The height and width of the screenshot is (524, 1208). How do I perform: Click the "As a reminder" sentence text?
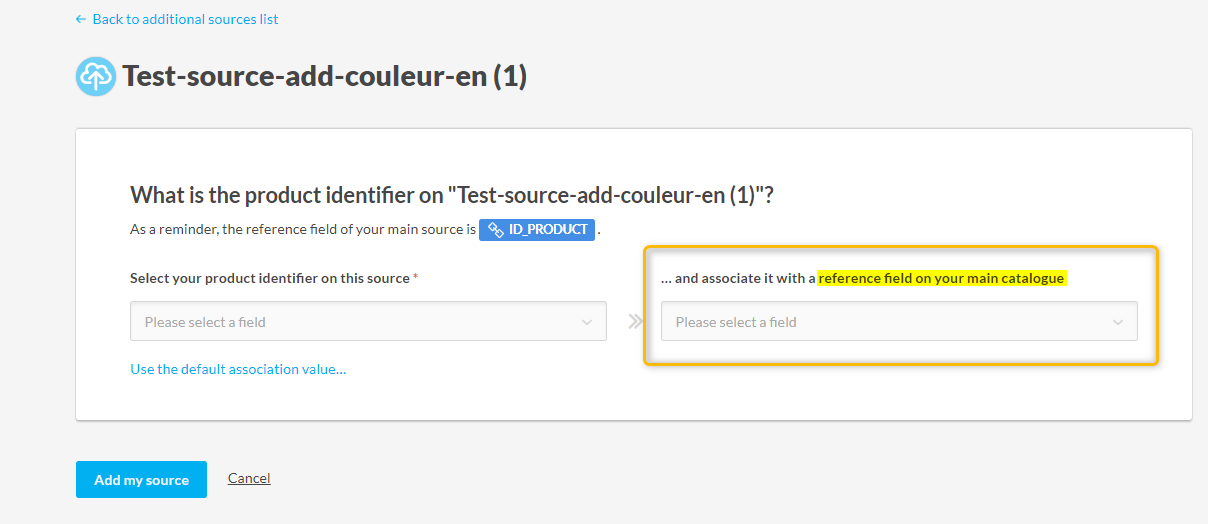(x=303, y=230)
